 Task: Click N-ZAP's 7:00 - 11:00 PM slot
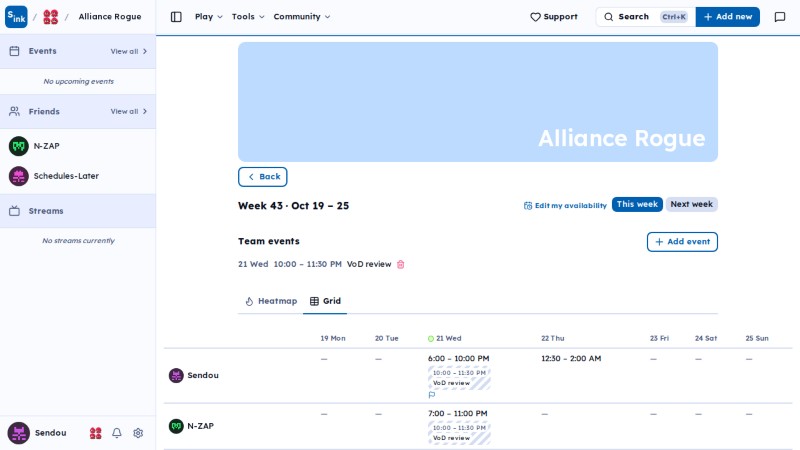click(x=457, y=414)
